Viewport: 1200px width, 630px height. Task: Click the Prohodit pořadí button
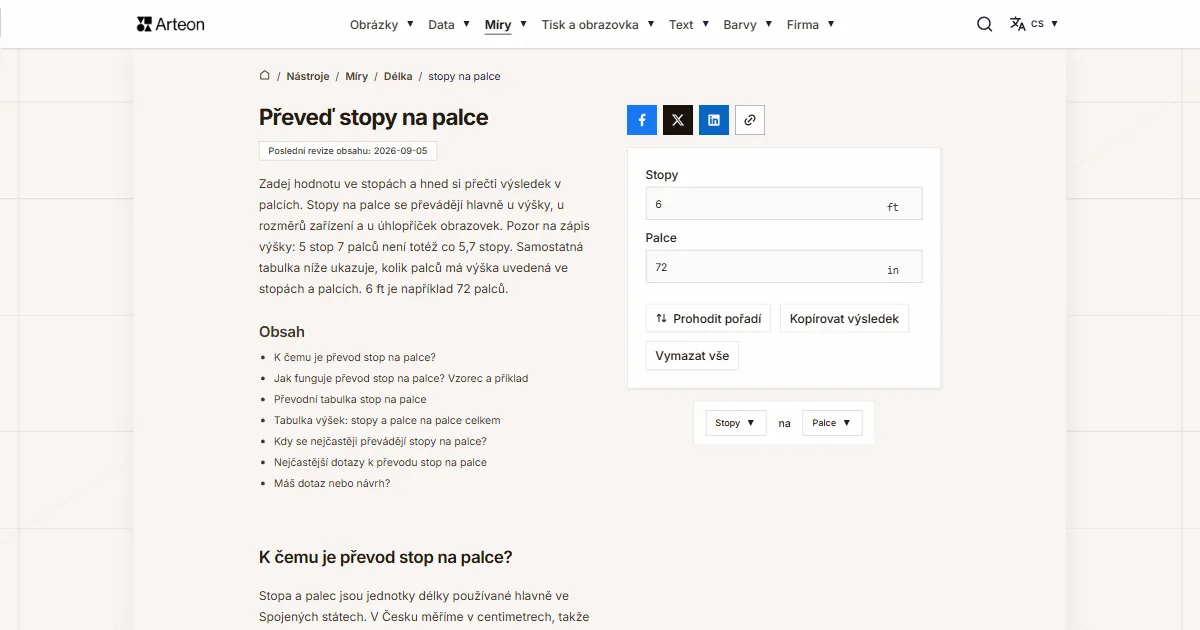[708, 319]
